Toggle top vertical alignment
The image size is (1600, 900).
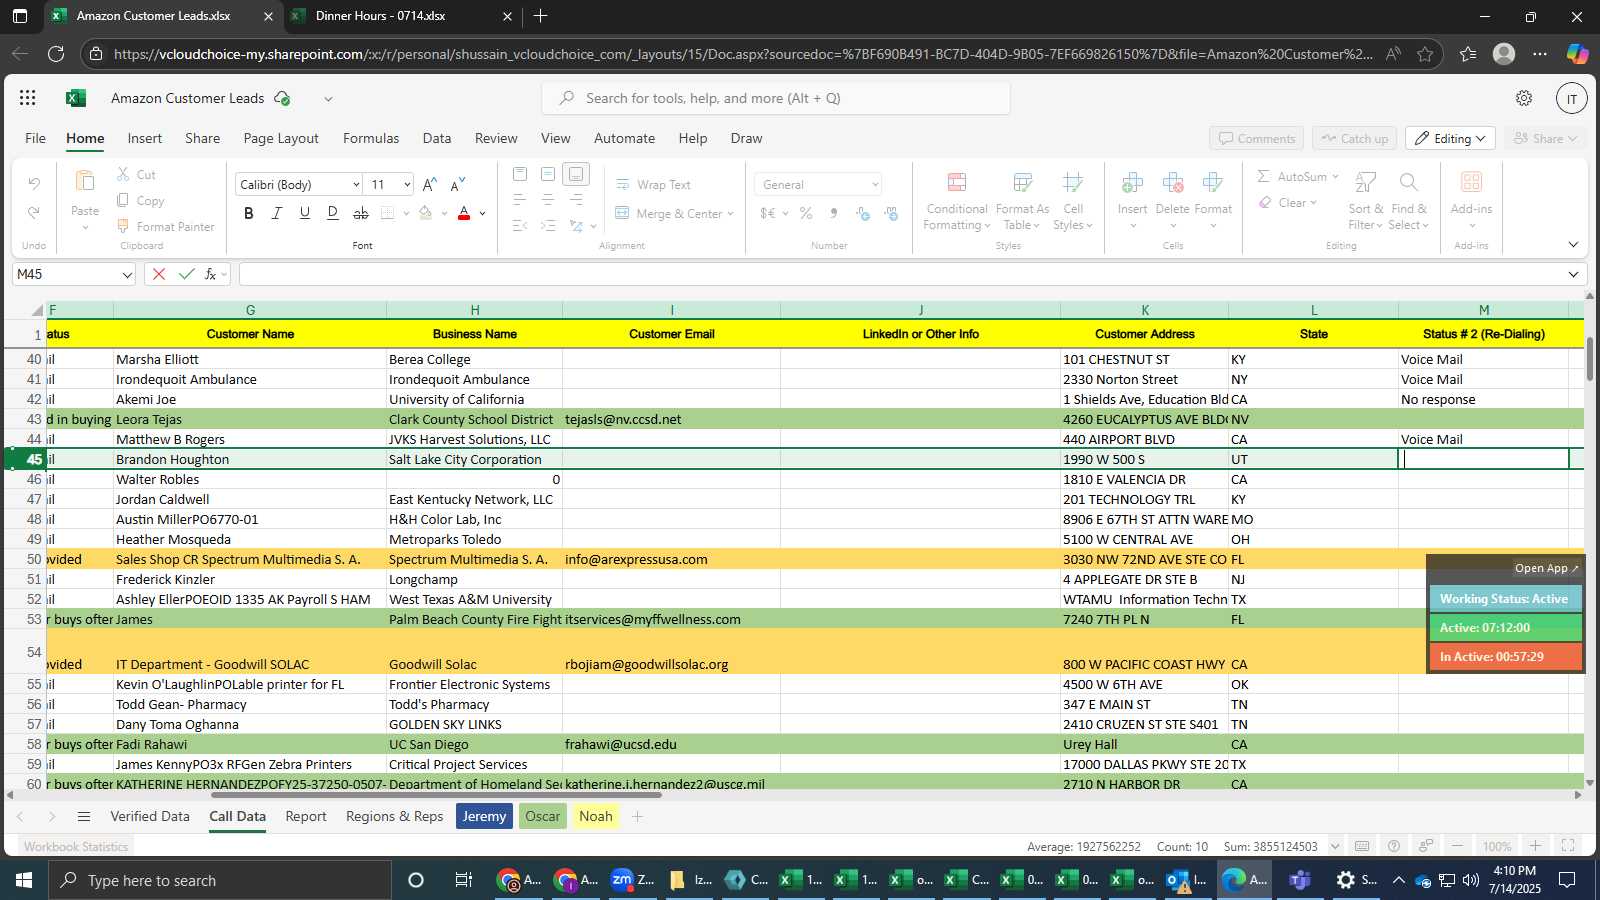click(520, 174)
